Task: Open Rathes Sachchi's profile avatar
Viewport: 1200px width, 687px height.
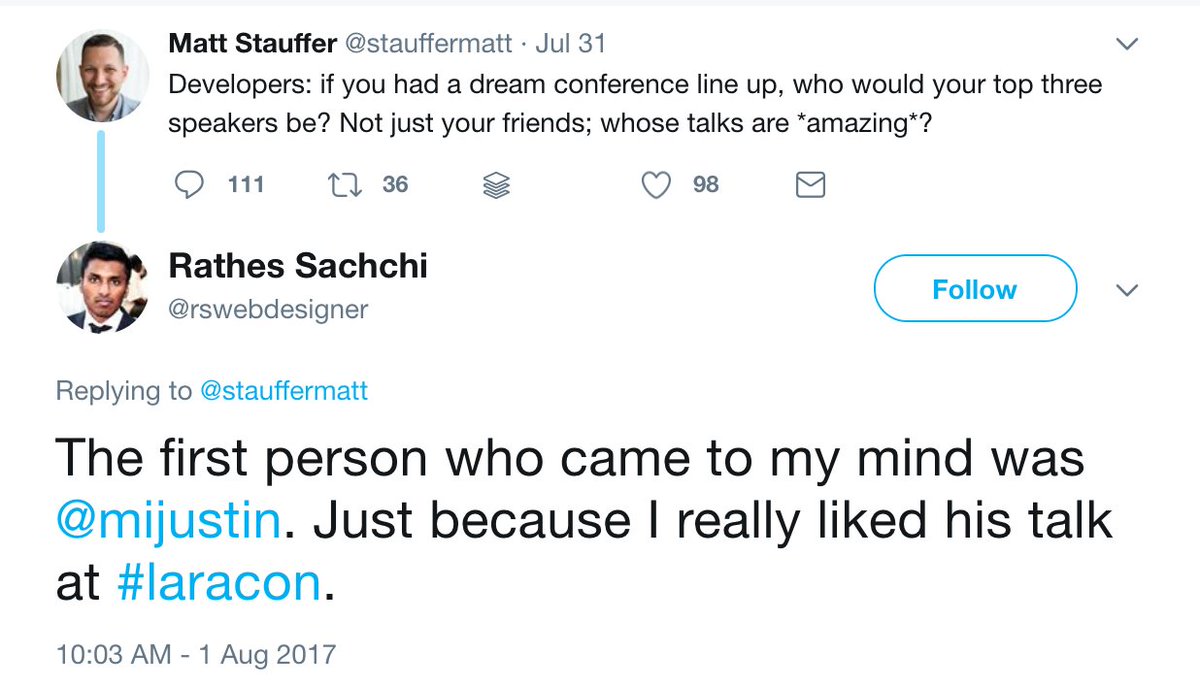Action: 101,287
